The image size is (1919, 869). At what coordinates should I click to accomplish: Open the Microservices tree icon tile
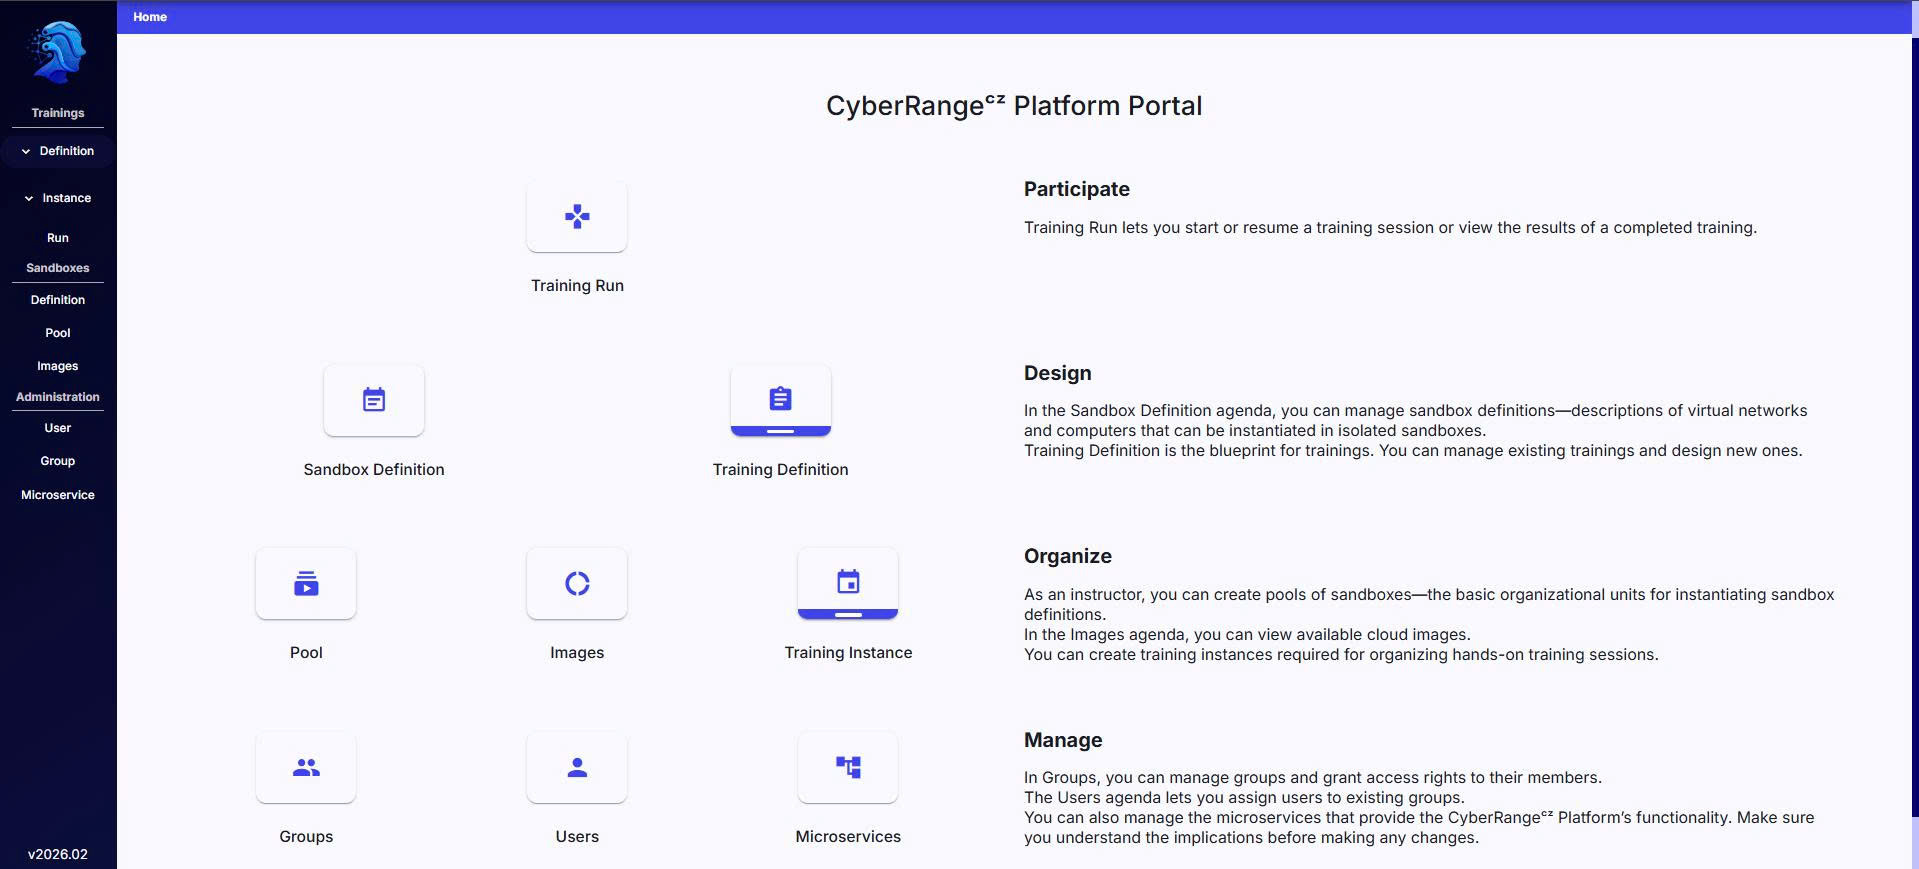pos(848,767)
